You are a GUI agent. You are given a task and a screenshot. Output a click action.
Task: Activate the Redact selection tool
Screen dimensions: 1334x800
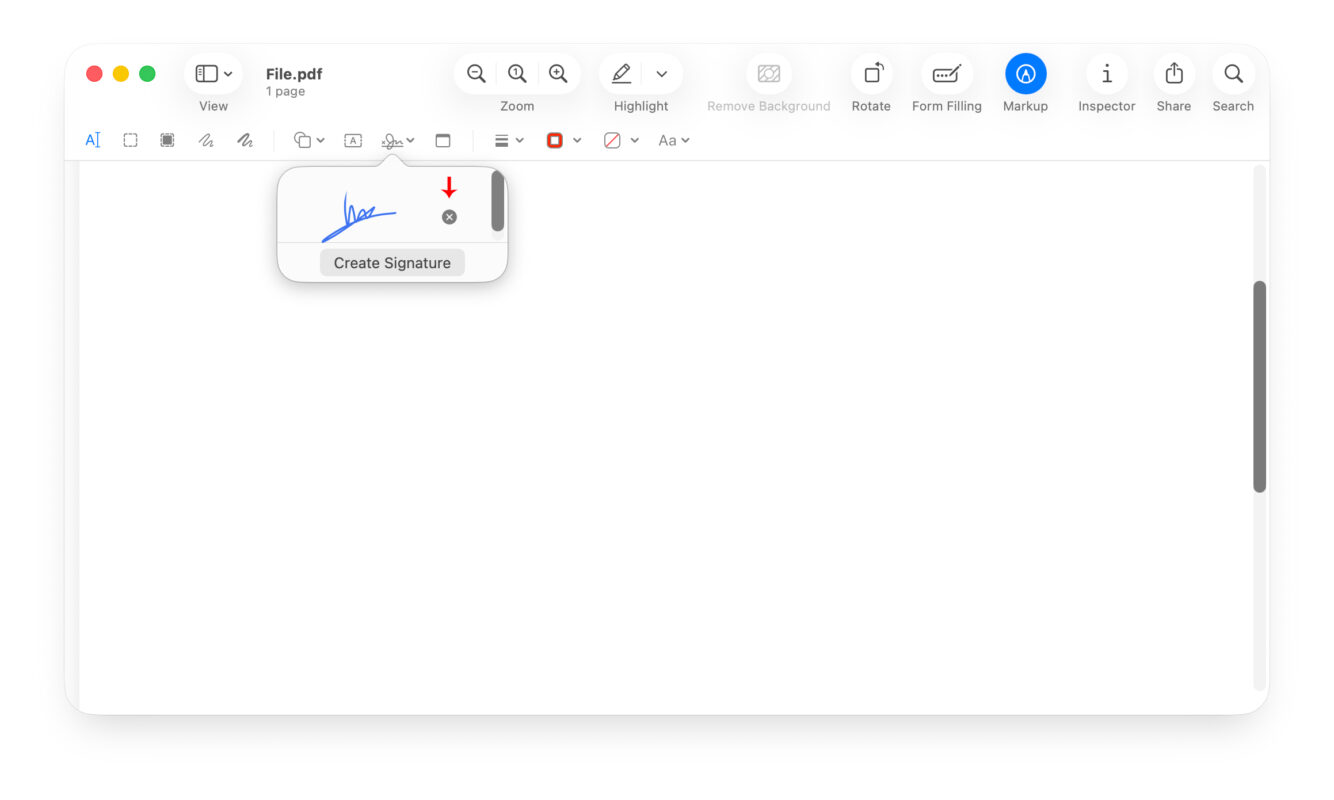(x=168, y=140)
